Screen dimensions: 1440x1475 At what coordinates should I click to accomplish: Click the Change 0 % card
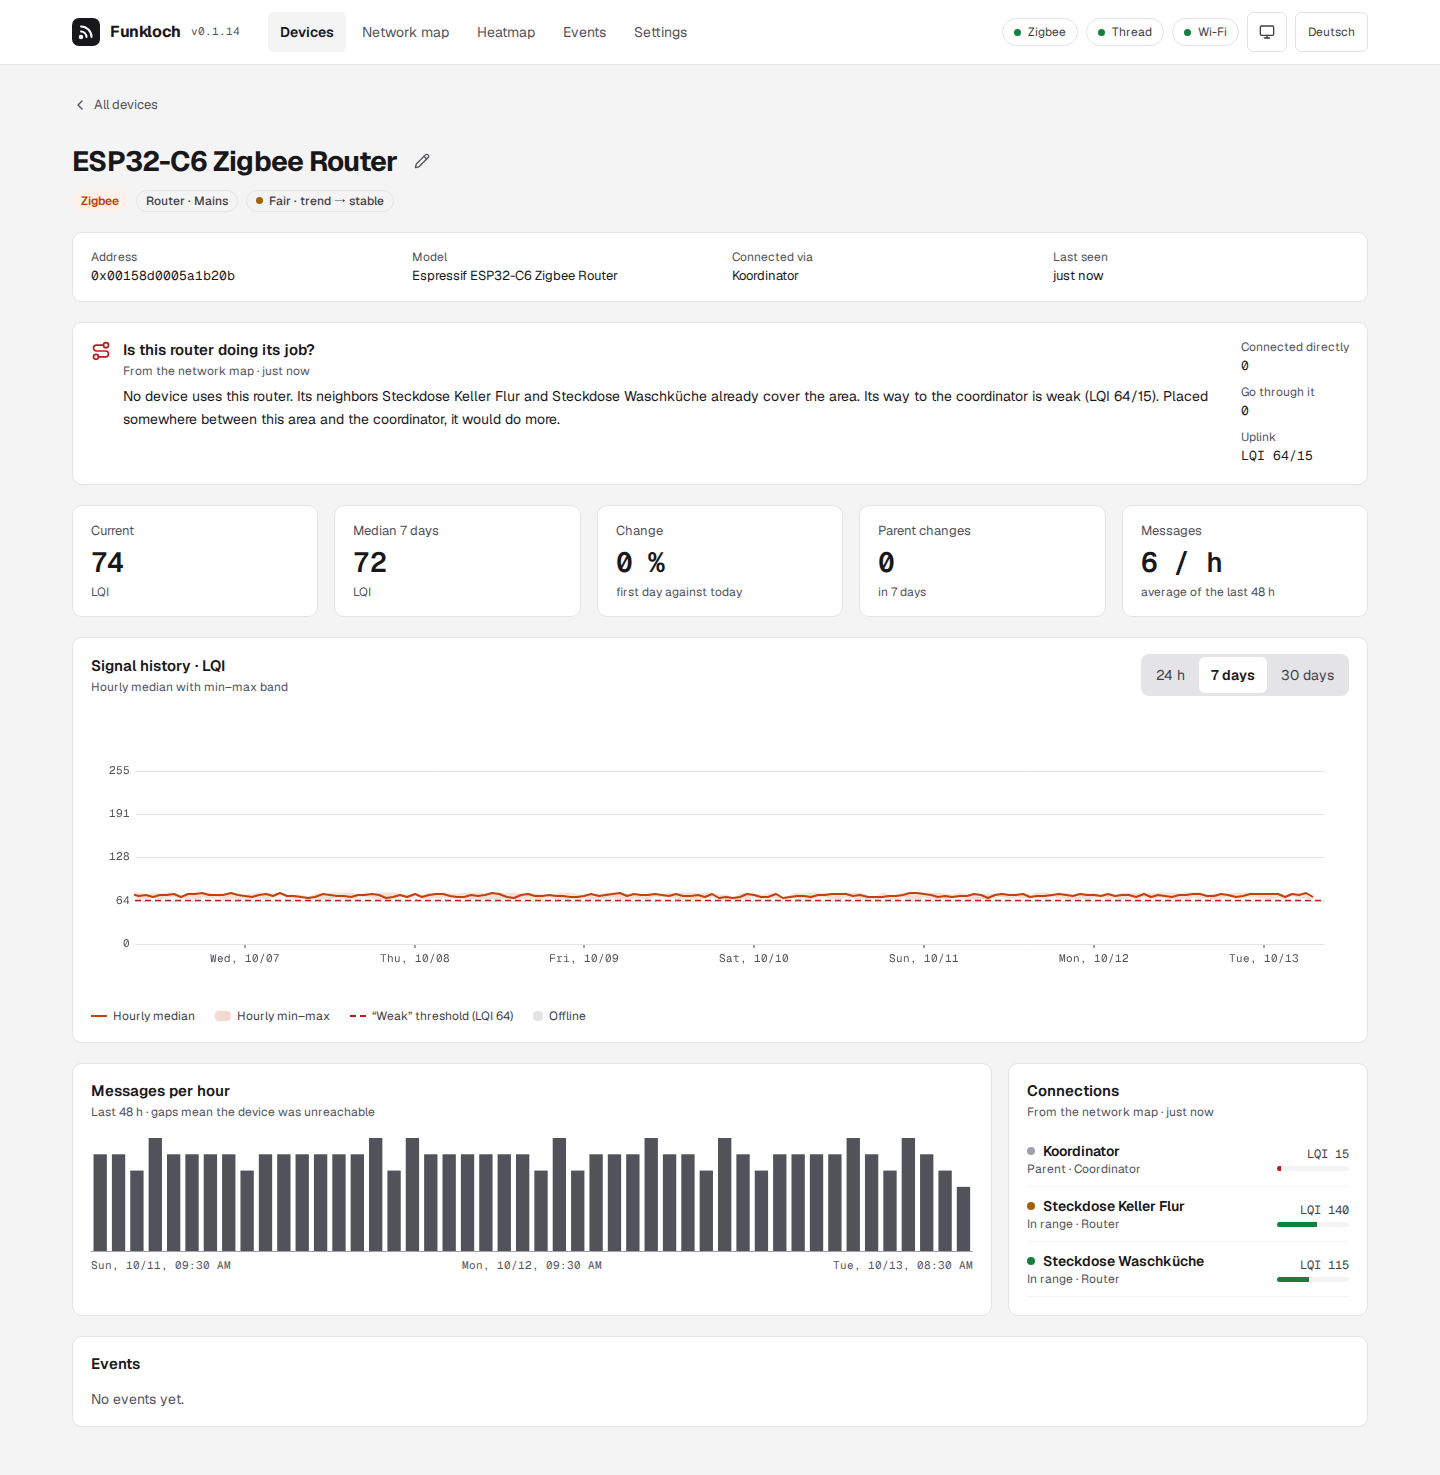(720, 561)
